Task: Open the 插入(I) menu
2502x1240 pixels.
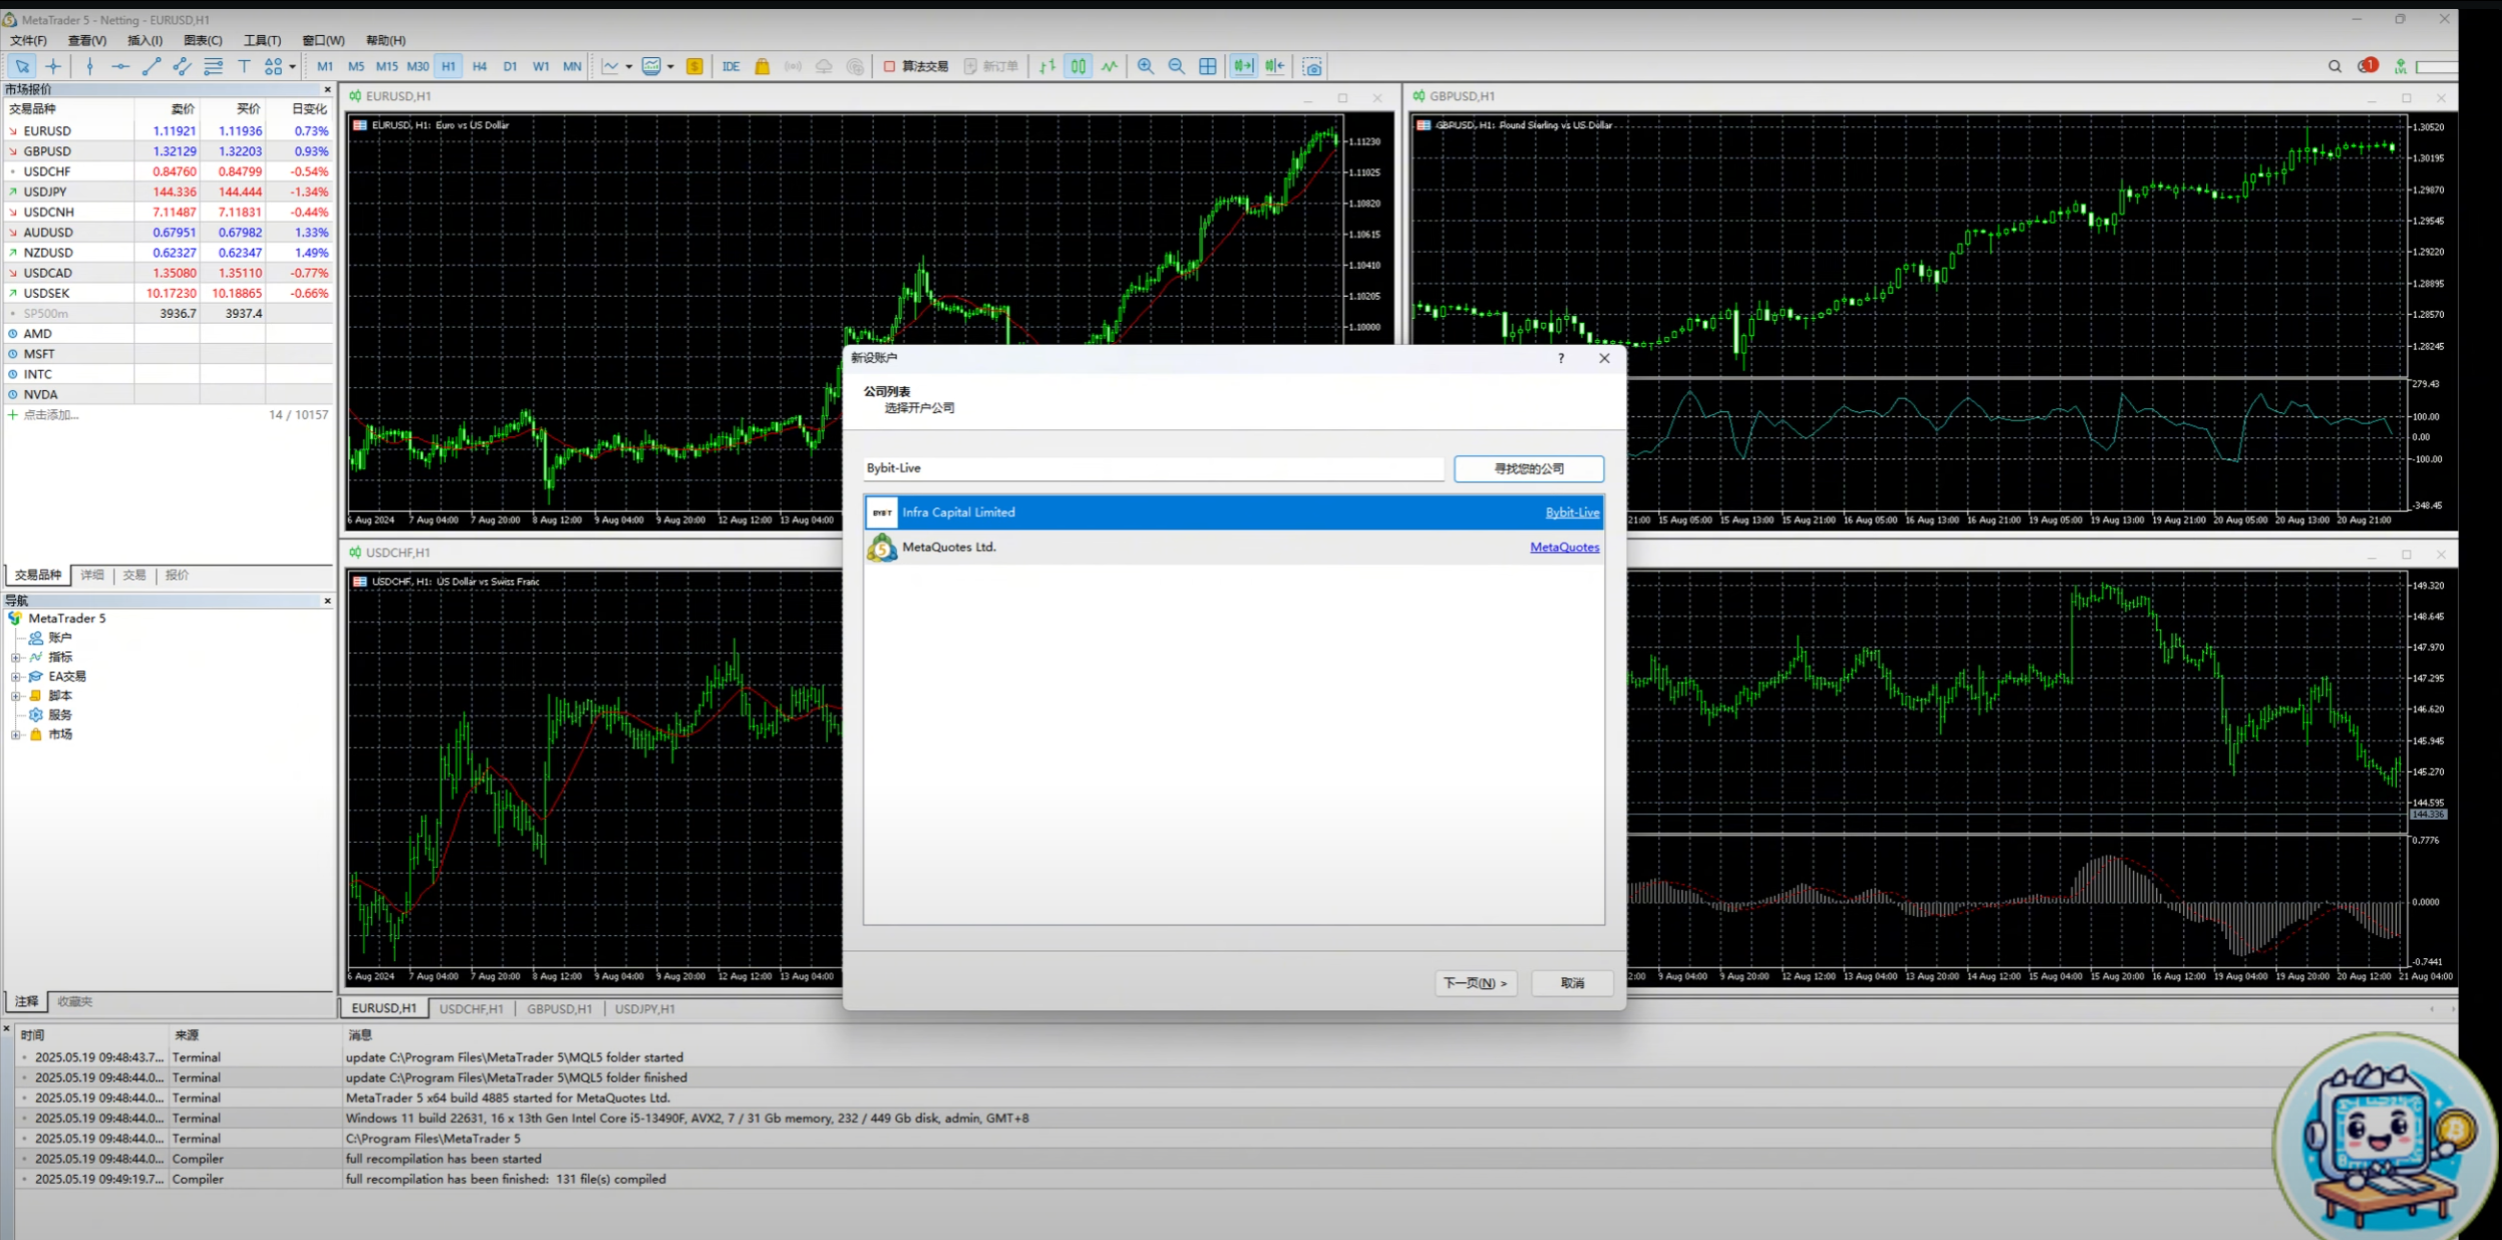Action: 145,40
